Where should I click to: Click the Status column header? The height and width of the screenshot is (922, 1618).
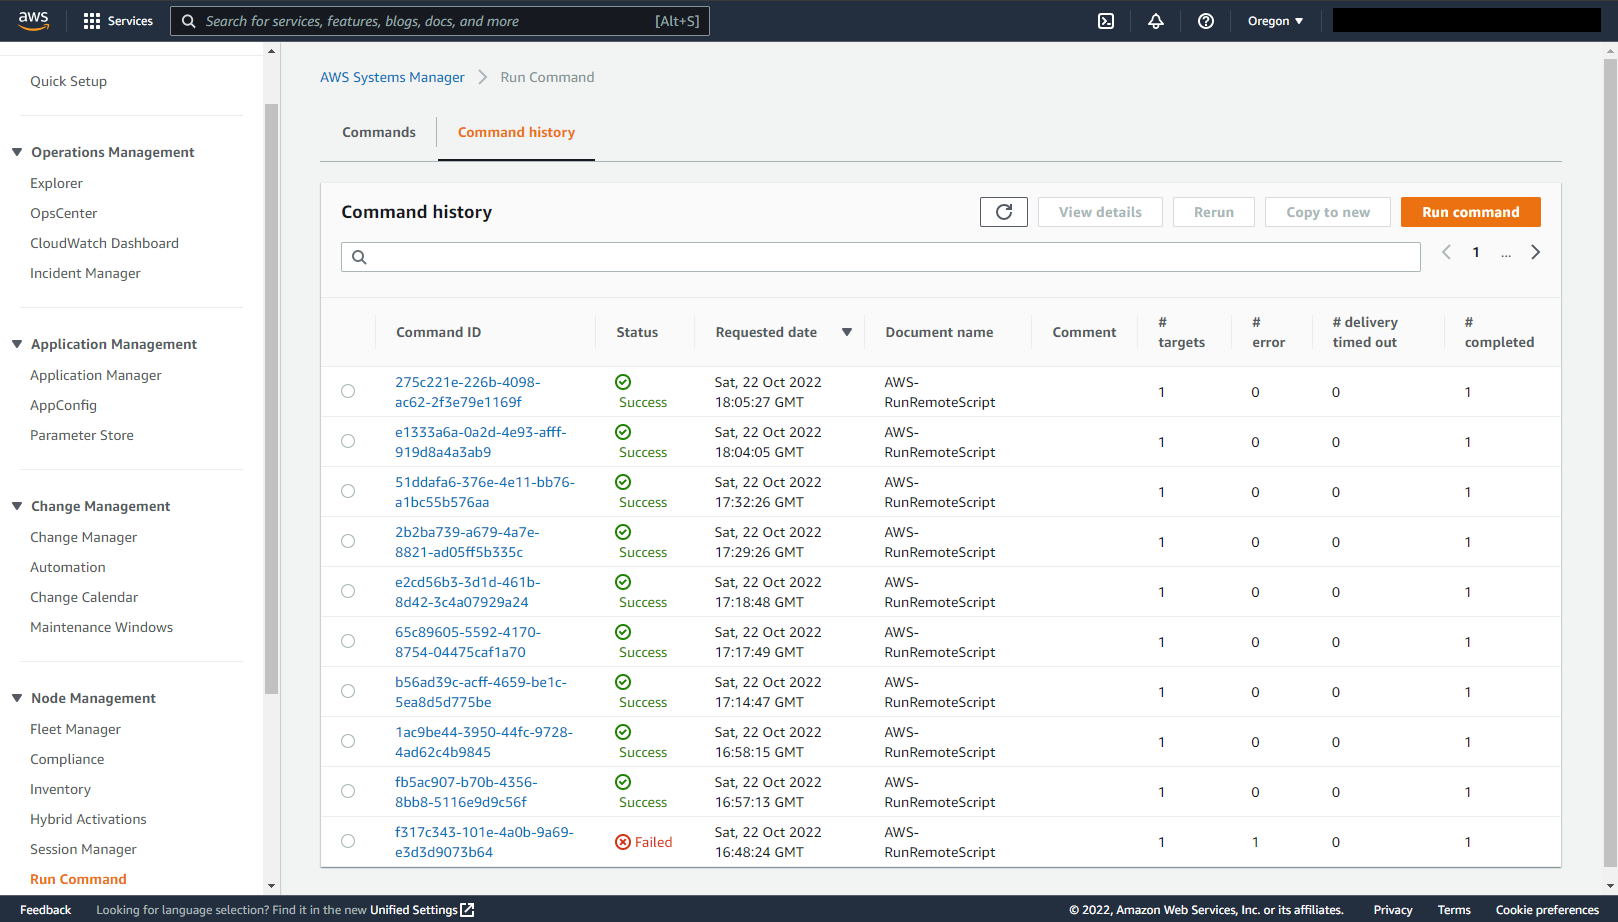[x=637, y=332]
